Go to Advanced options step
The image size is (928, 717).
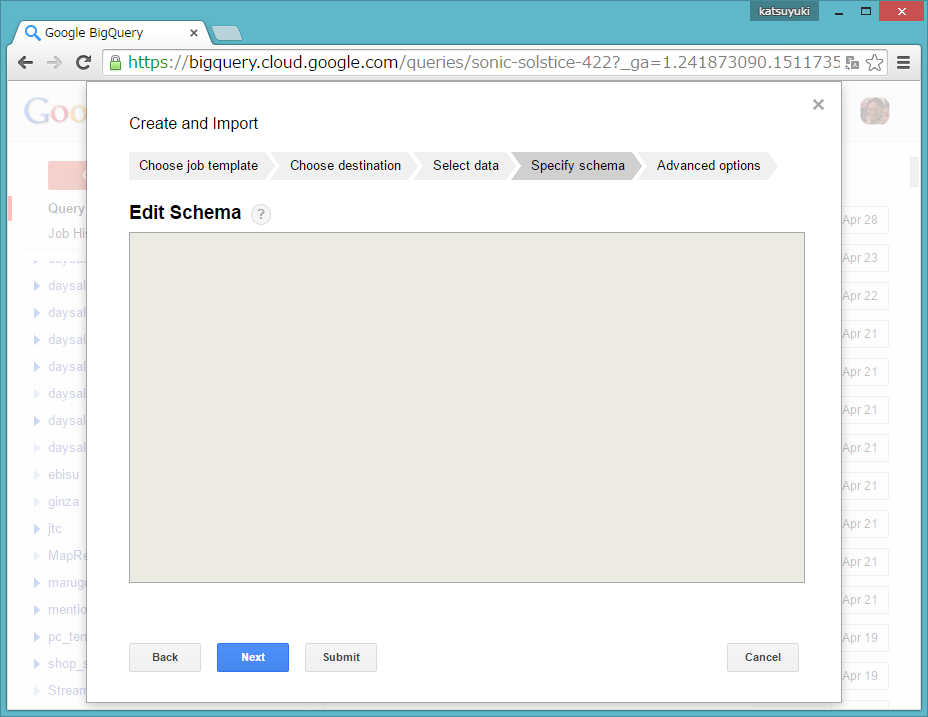coord(708,166)
